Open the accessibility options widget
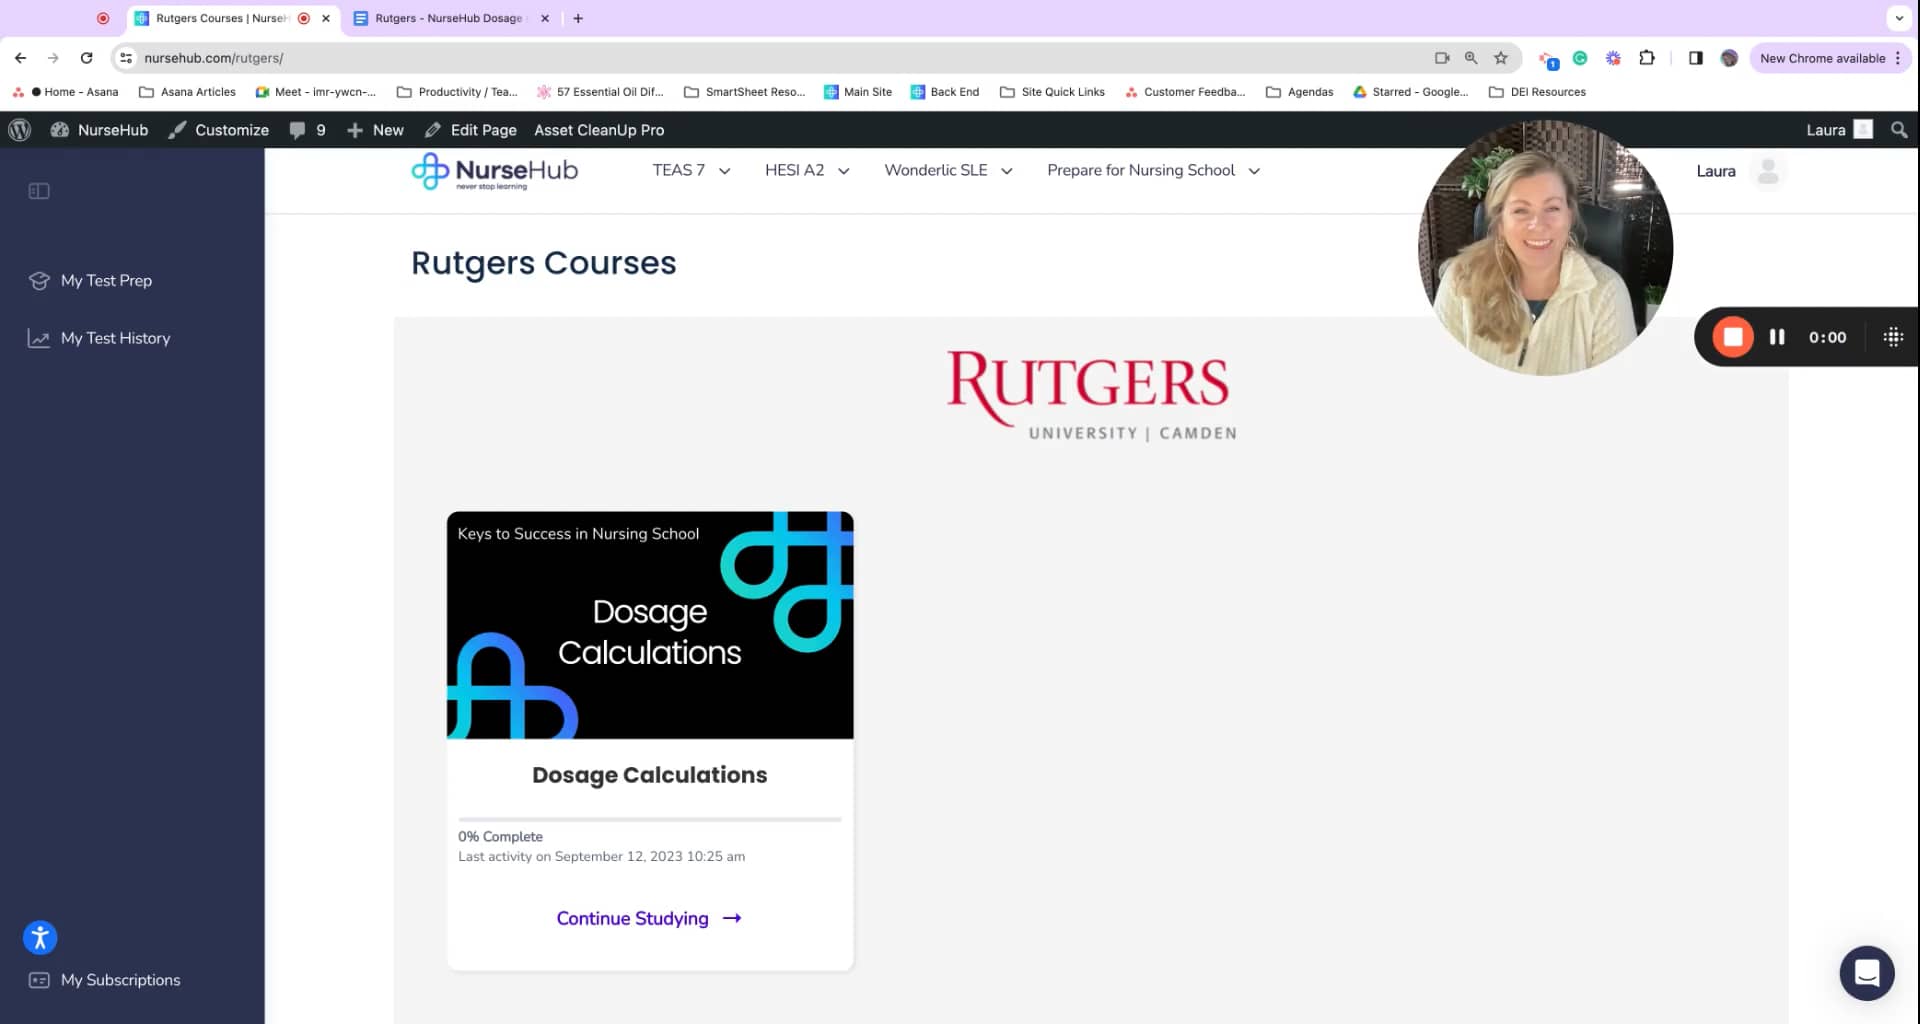 (40, 938)
